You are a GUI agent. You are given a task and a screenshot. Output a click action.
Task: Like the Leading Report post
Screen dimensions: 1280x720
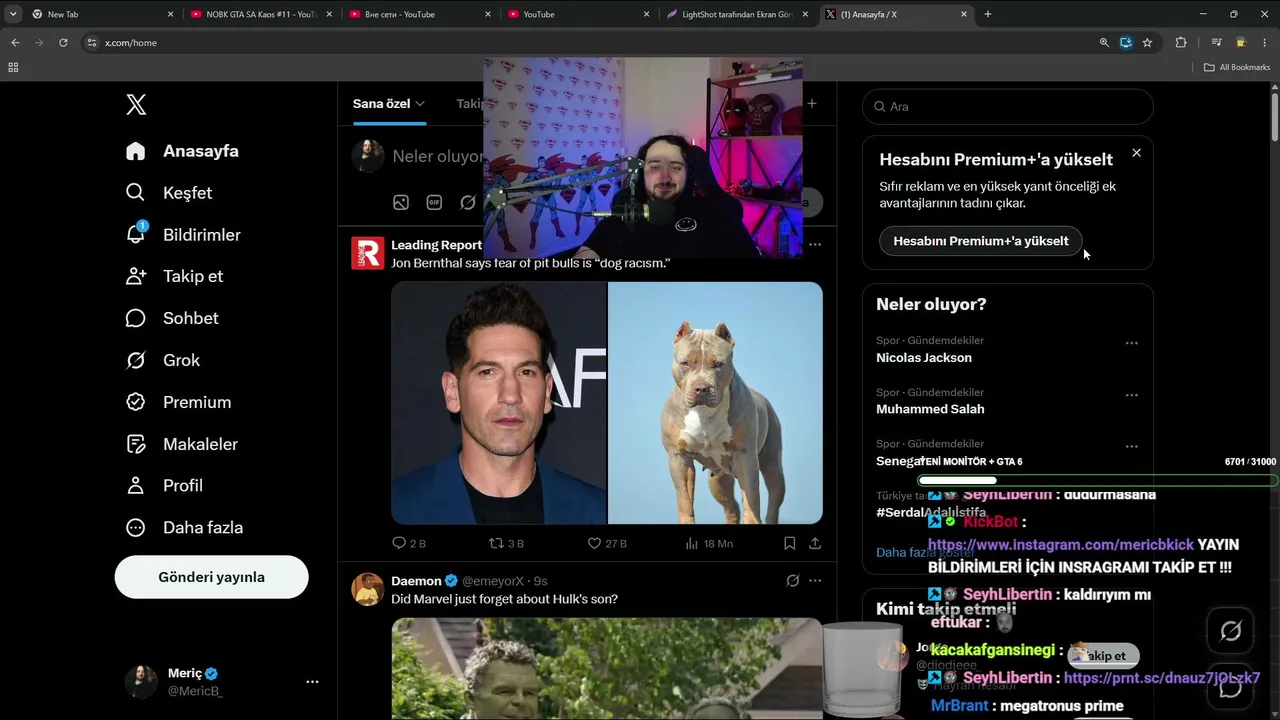(x=607, y=543)
